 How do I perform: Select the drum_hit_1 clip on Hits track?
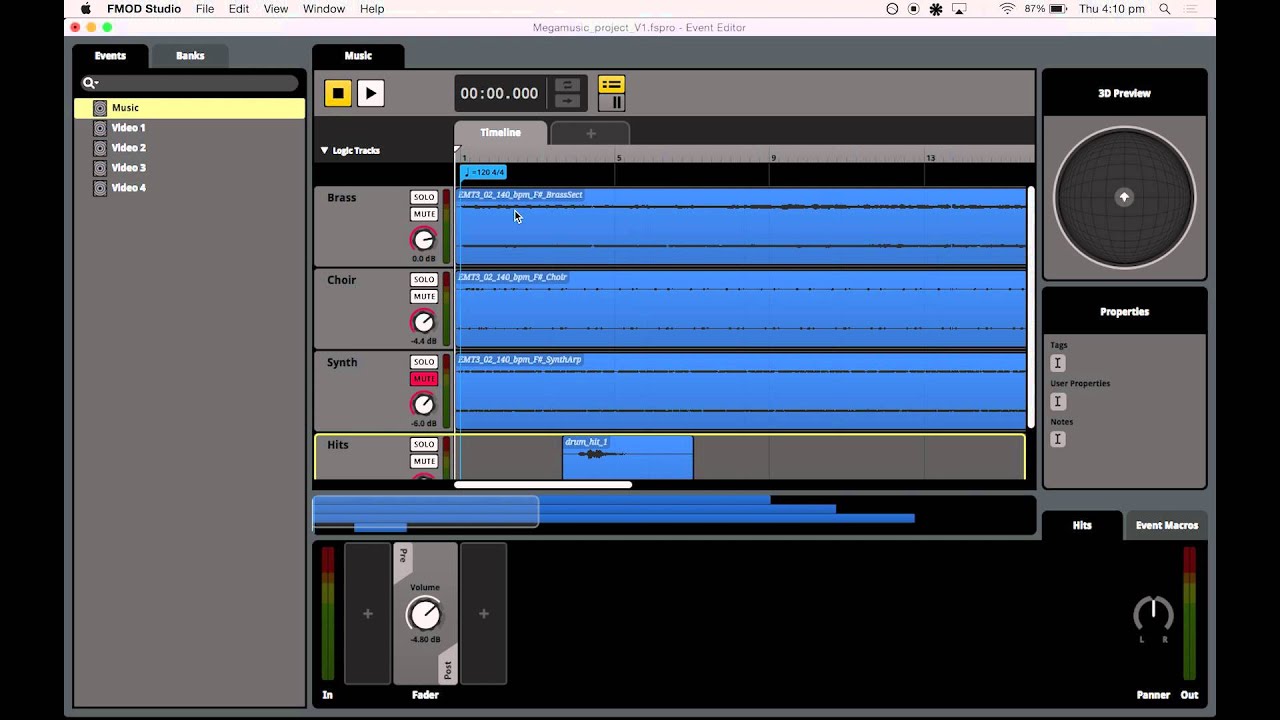pos(628,457)
